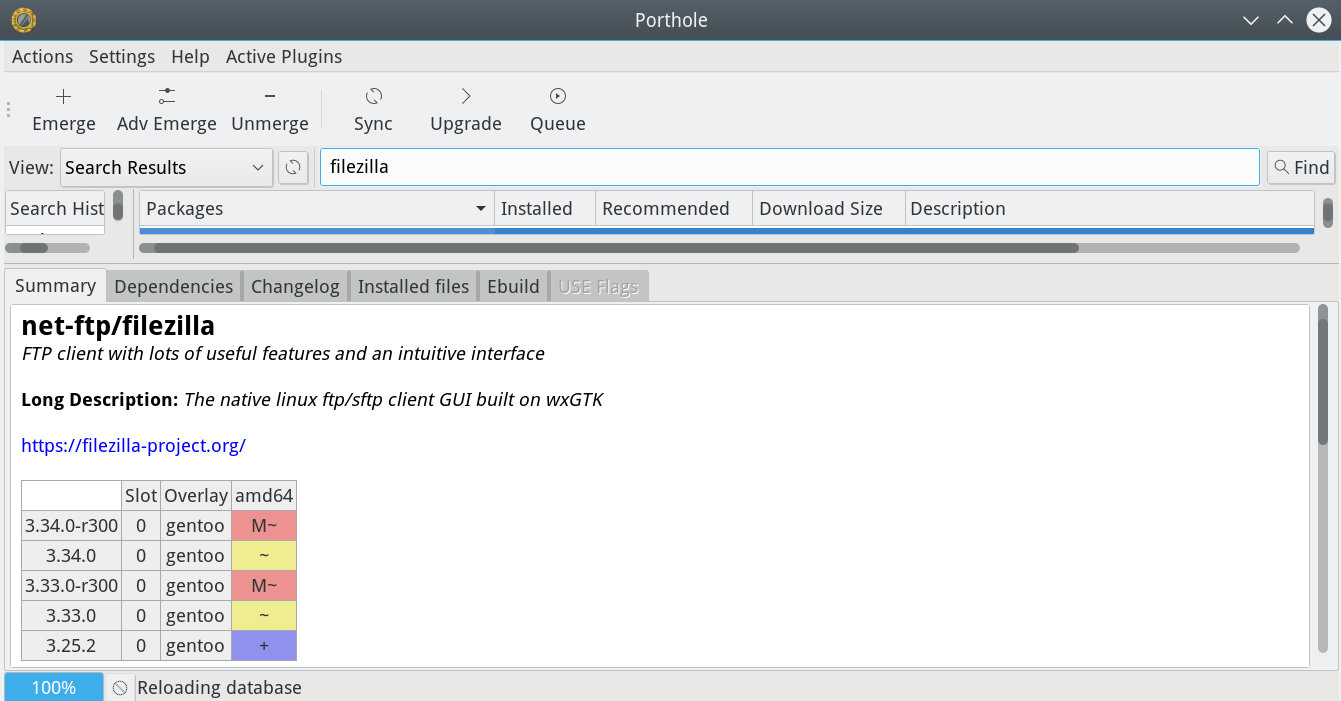Click the yellow ~ cell for 3.34.0
The image size is (1341, 701).
(264, 556)
